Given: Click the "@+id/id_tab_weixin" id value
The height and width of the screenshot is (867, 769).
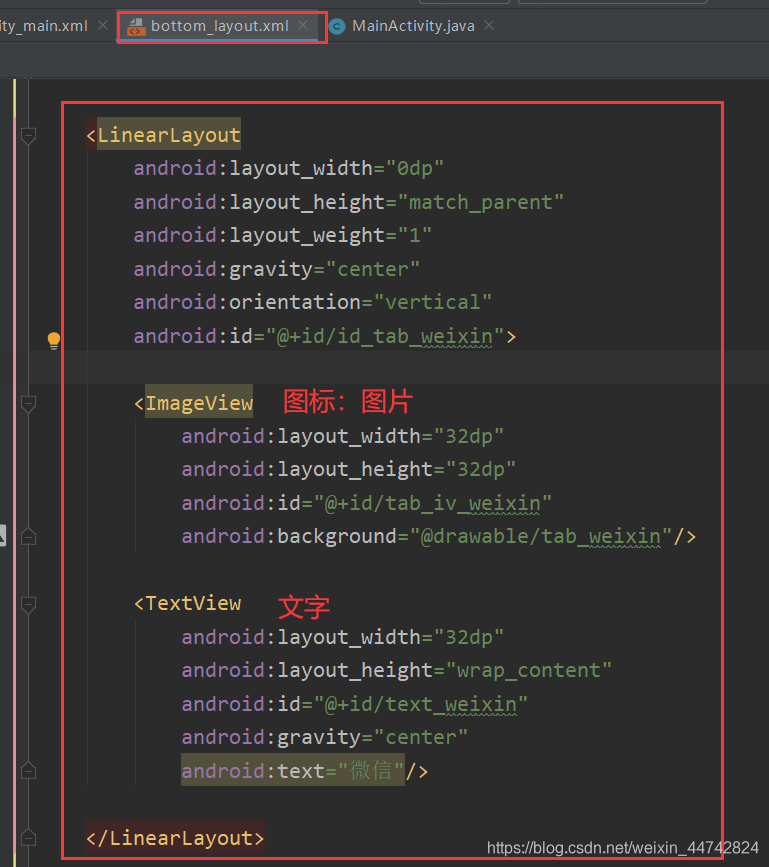Looking at the screenshot, I should (384, 336).
